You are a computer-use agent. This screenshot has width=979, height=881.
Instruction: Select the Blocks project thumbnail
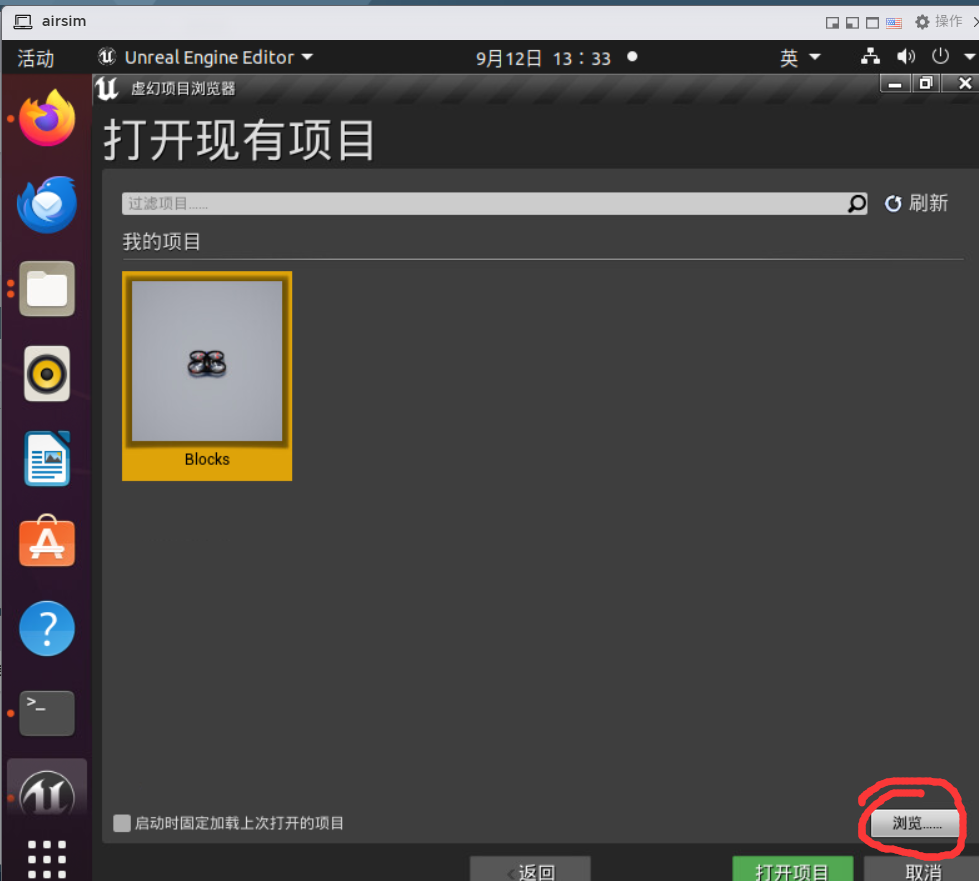coord(207,361)
